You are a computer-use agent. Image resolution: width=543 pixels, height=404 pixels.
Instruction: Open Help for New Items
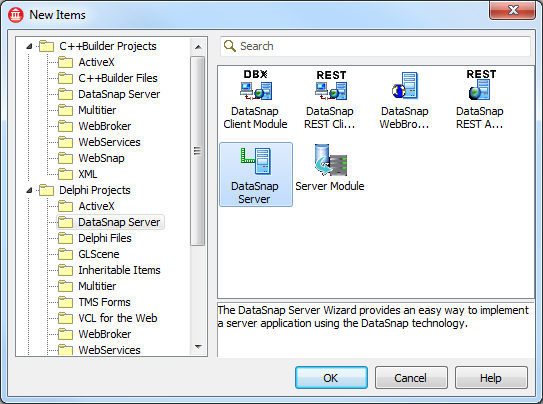point(491,378)
